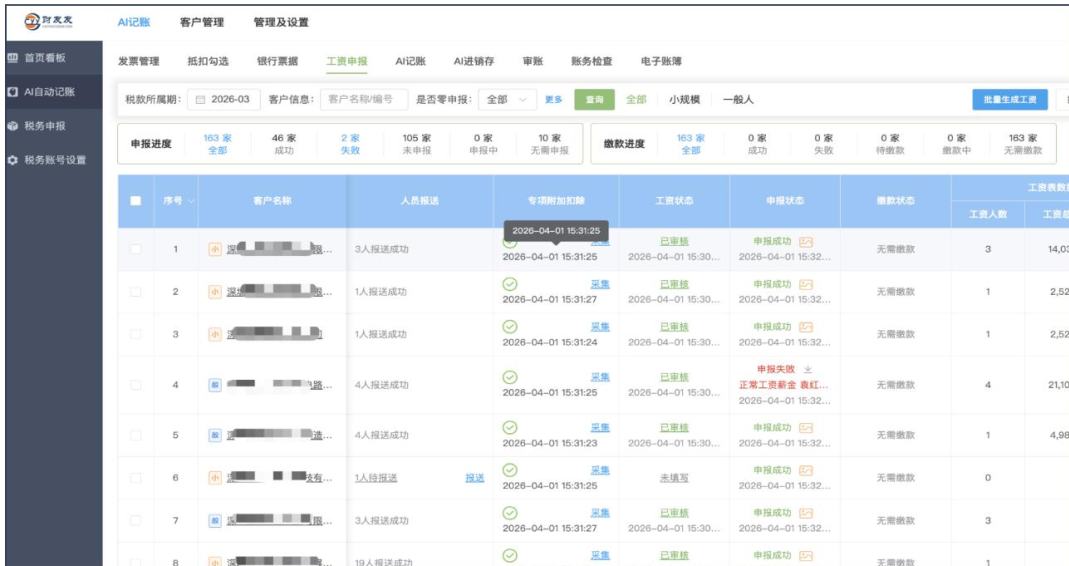Select the 工资申报 tab
This screenshot has width=1069, height=566.
pos(347,61)
